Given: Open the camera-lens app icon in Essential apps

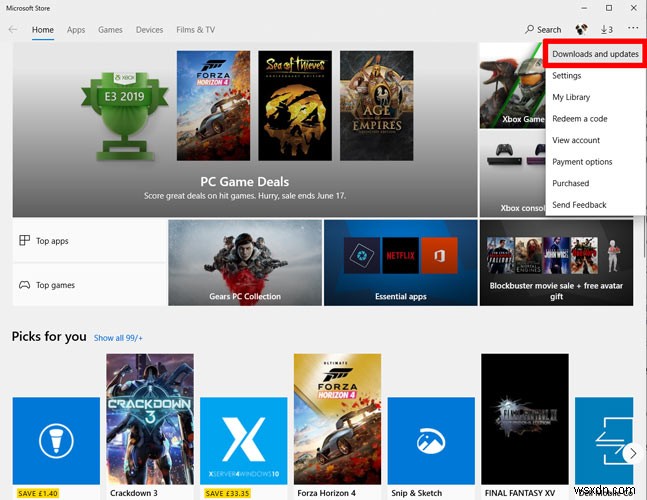Looking at the screenshot, I should tap(361, 255).
